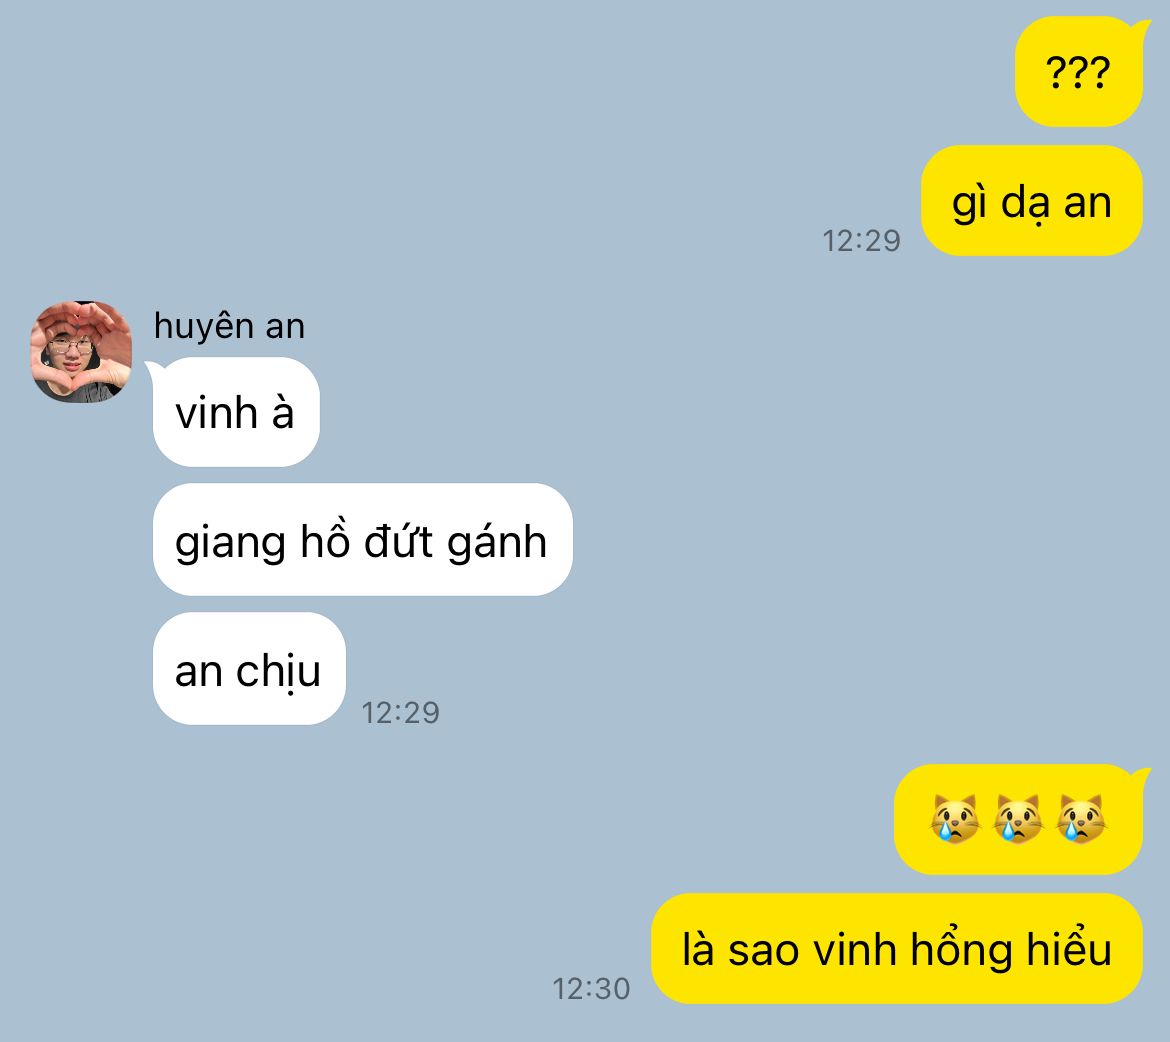Select the 'giang hồ đứt gánh' message
The height and width of the screenshot is (1042, 1170).
tap(363, 540)
